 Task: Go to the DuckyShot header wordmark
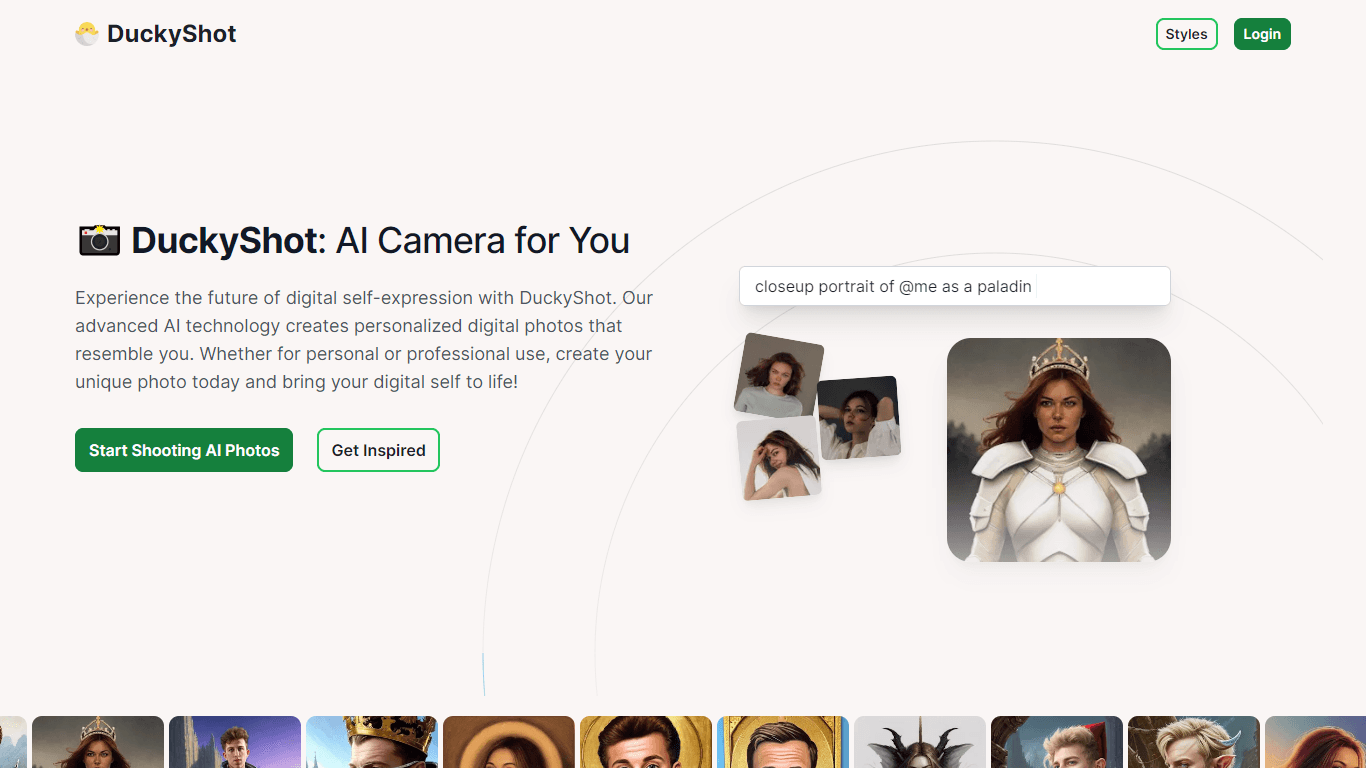coord(172,34)
